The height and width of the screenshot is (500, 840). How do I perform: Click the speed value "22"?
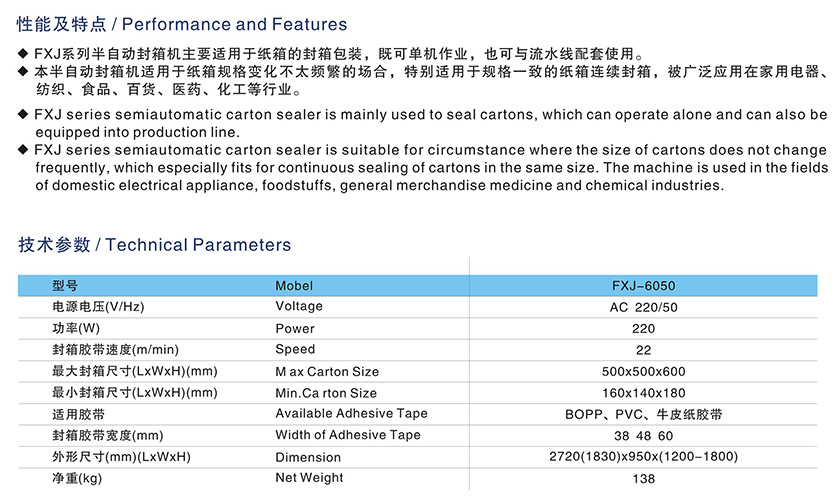tap(643, 350)
